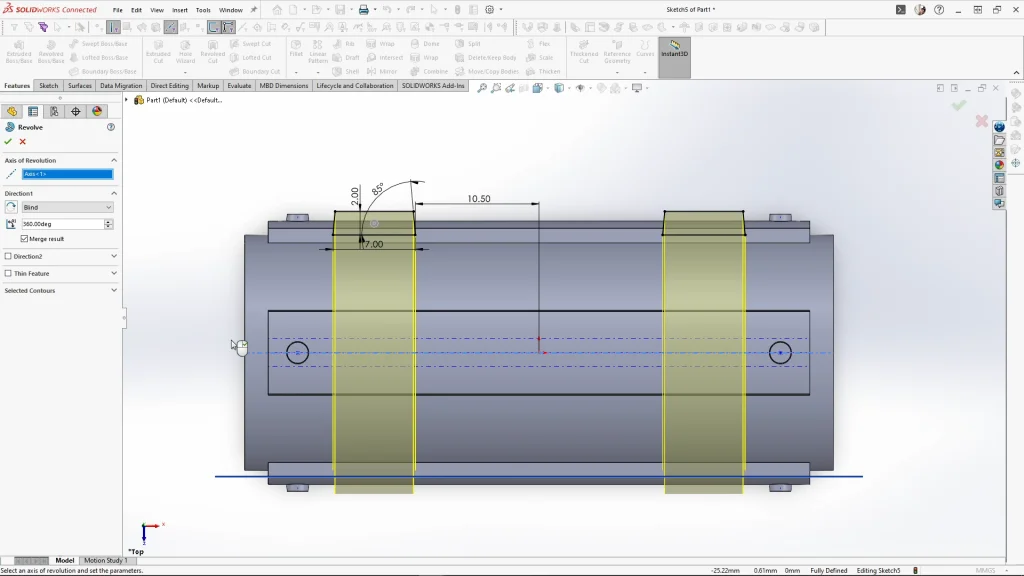Accept the Revolve with the green checkmark

(8, 142)
